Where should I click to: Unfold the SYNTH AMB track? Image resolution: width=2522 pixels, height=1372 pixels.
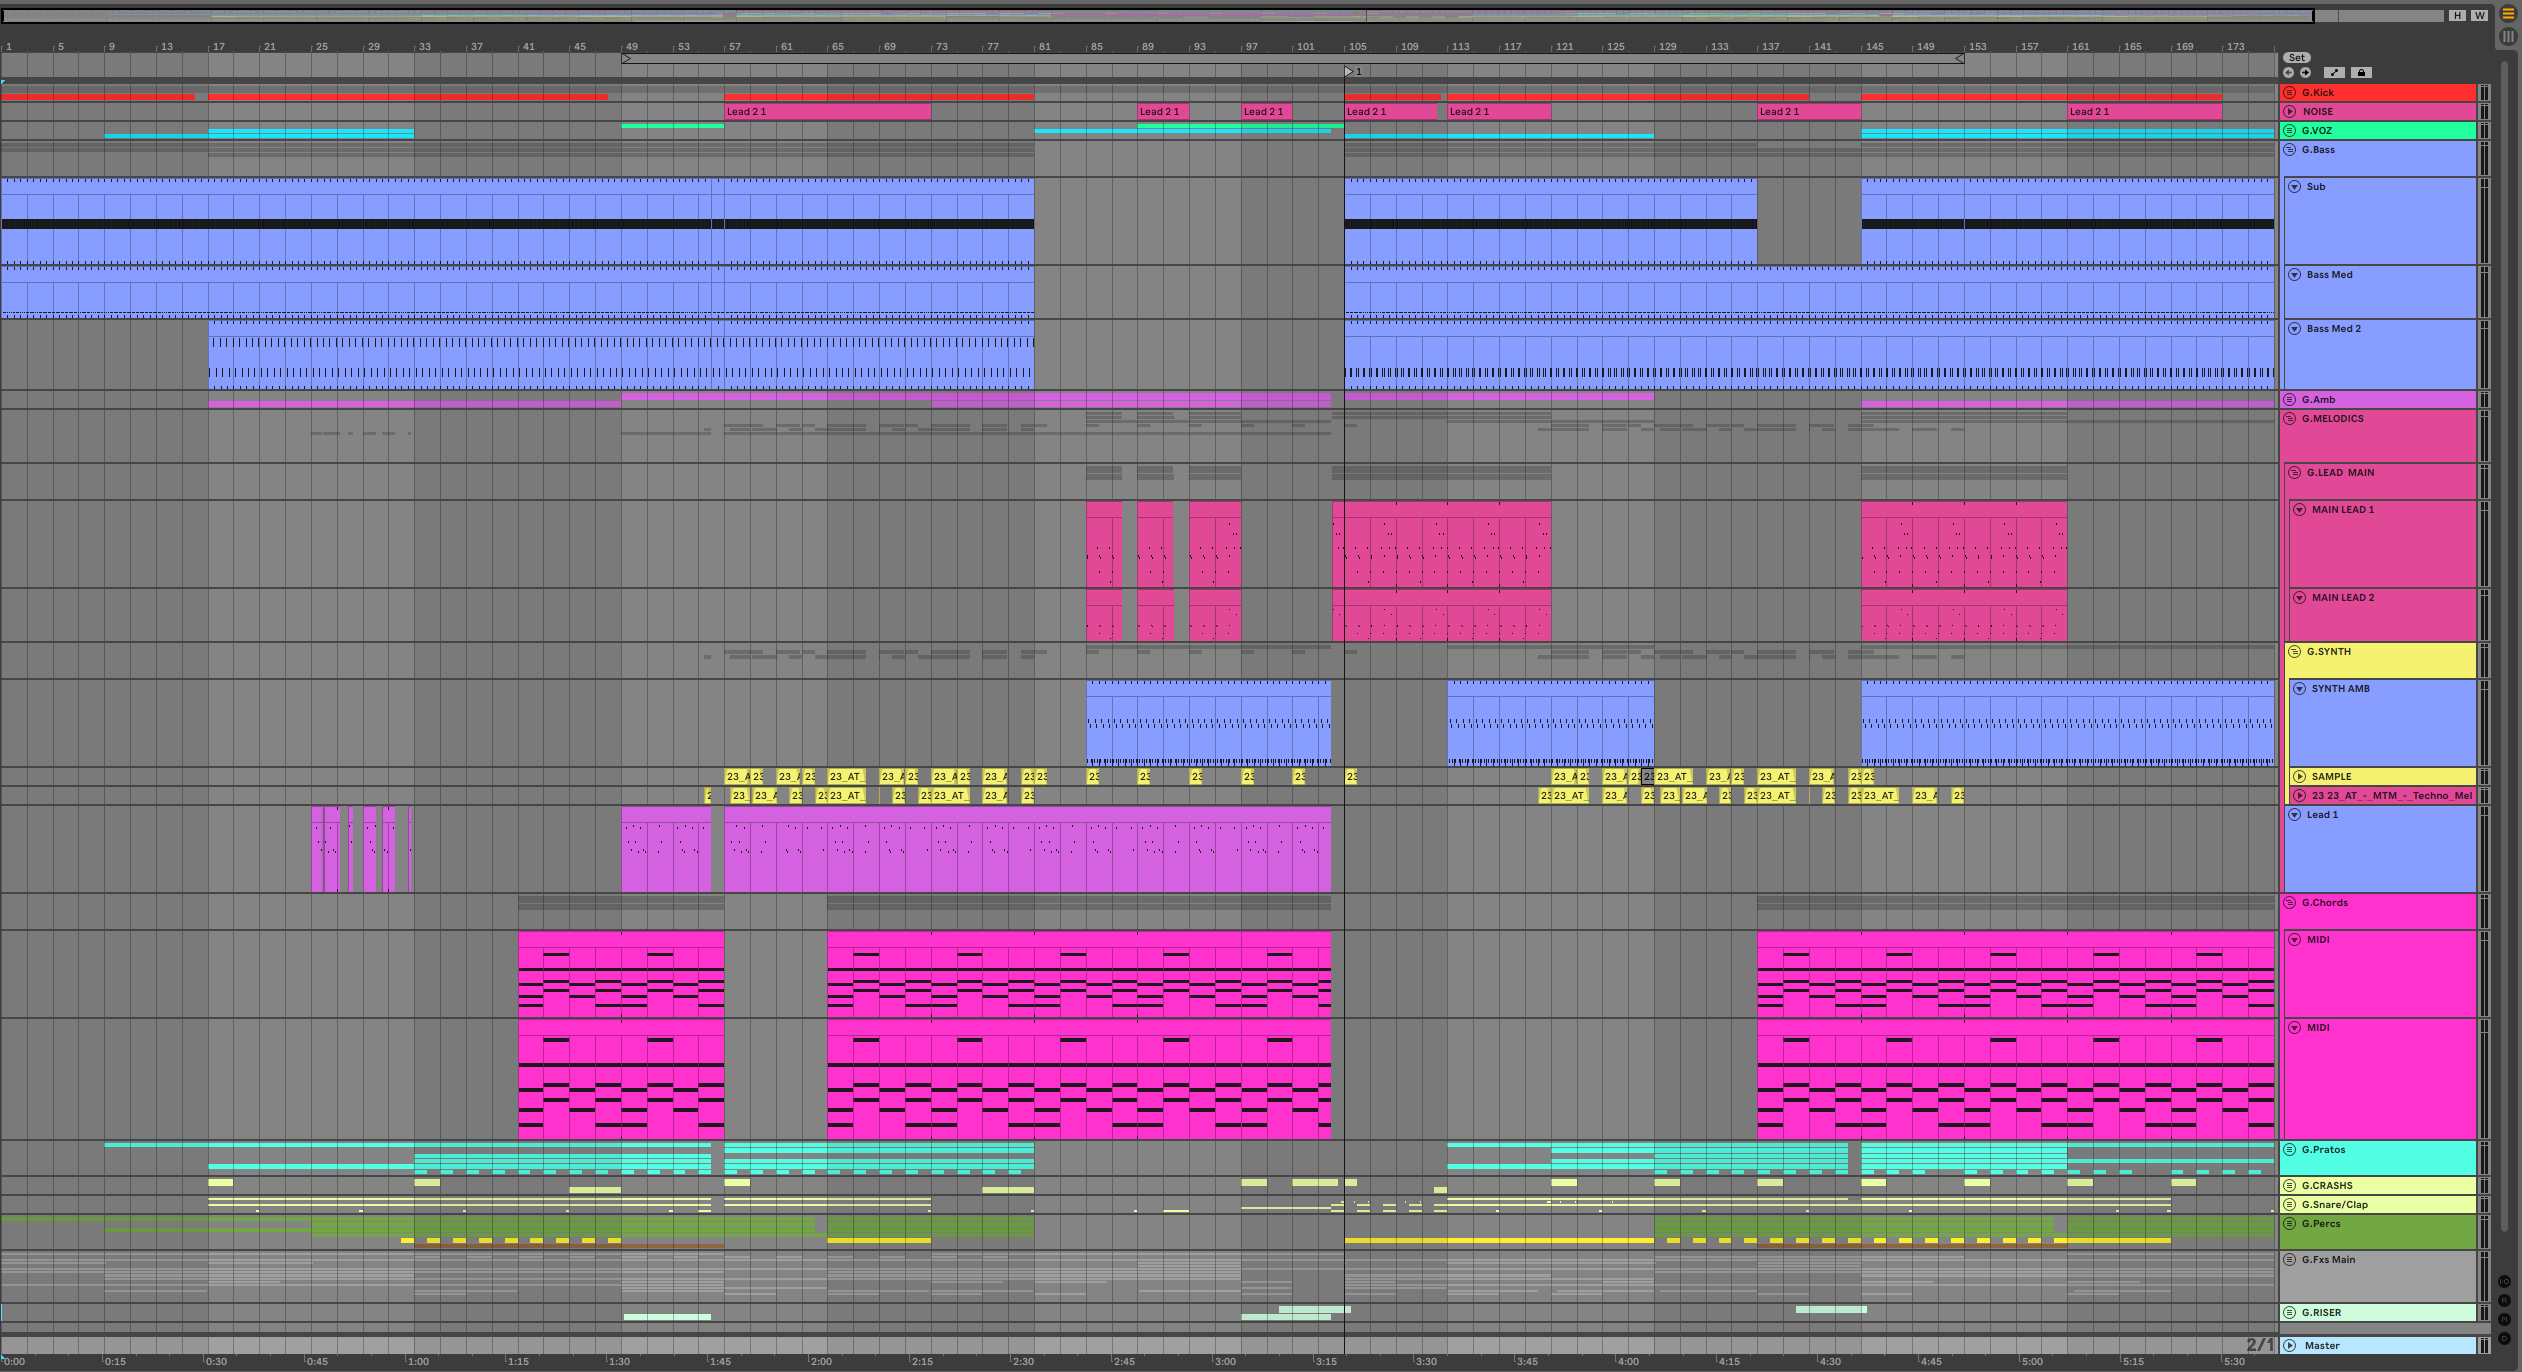pos(2300,689)
